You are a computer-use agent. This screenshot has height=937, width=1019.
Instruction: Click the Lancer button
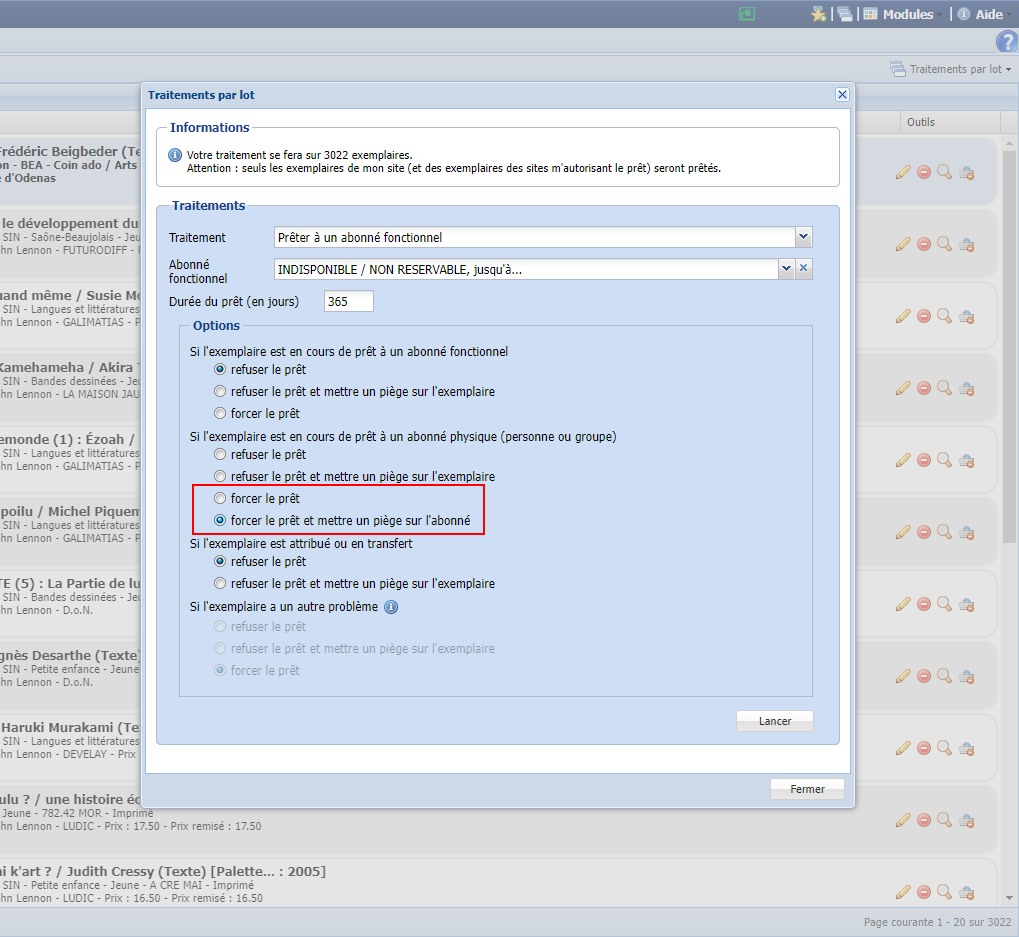[x=774, y=721]
